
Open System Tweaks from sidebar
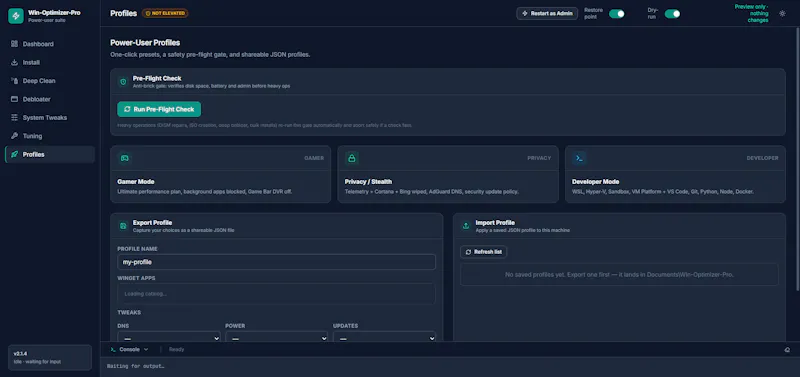50,117
